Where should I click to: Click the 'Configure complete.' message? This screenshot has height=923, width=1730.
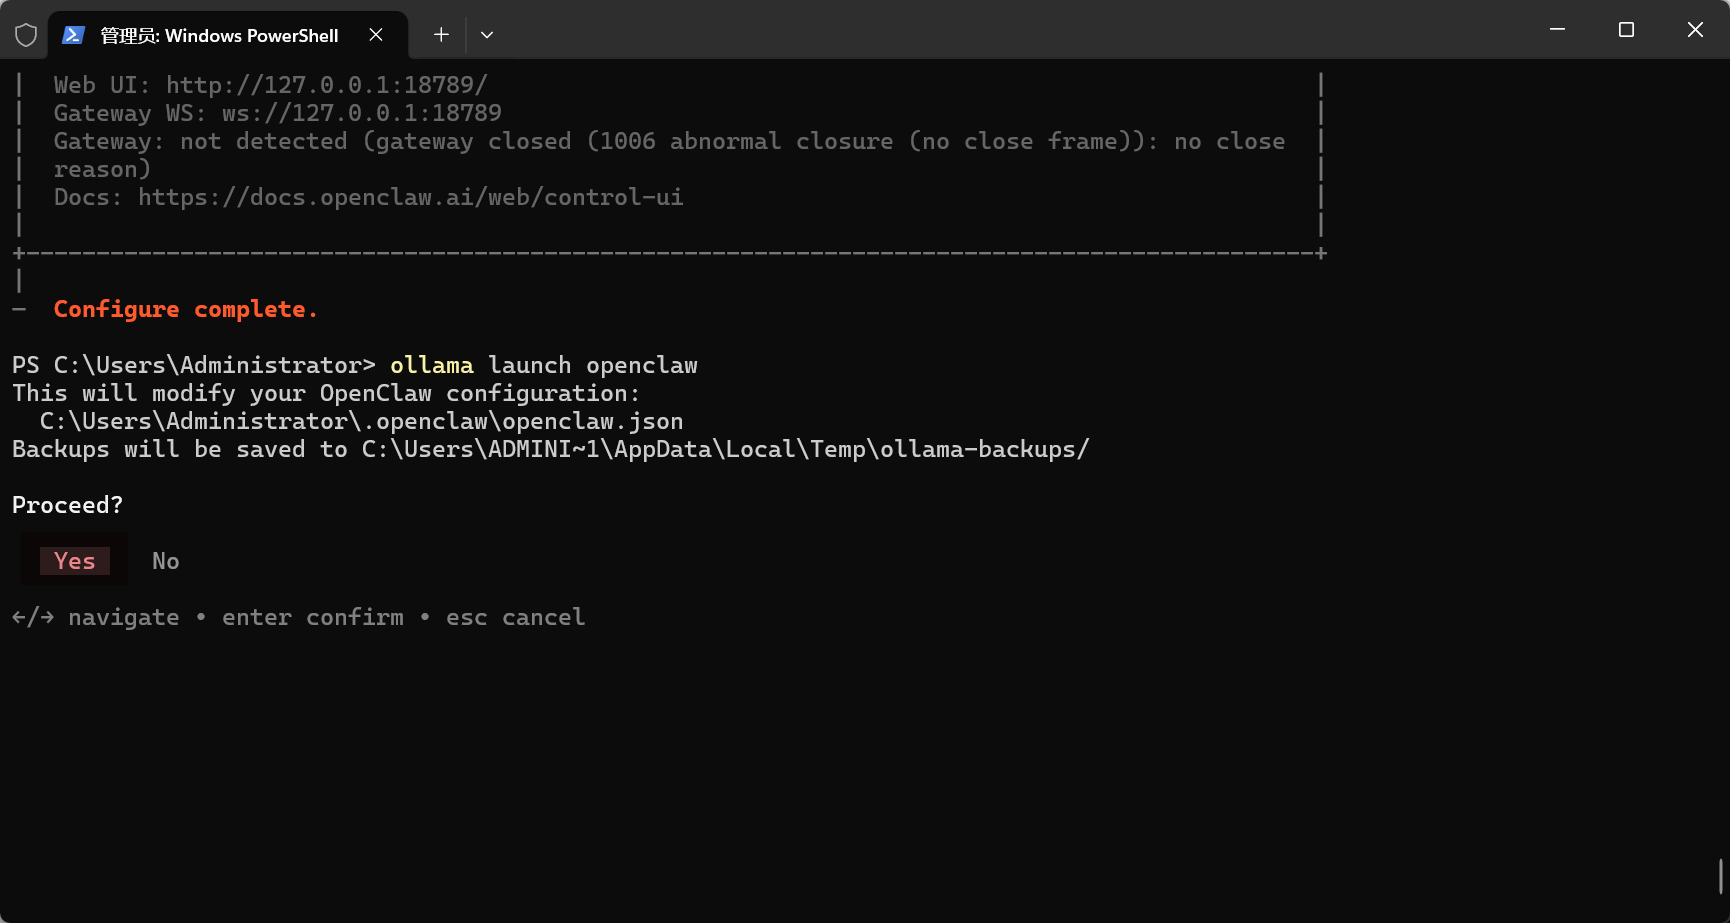pyautogui.click(x=186, y=309)
